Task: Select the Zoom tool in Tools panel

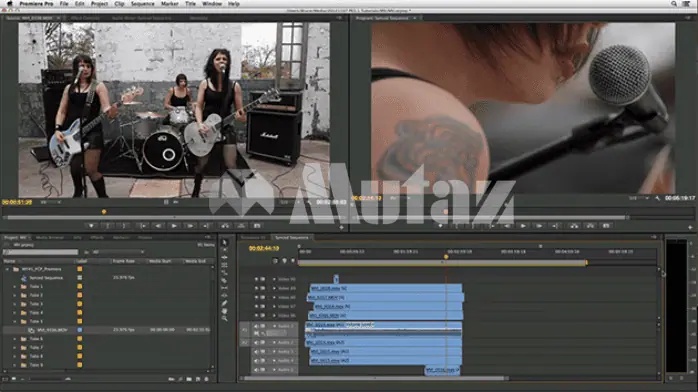Action: click(x=224, y=318)
